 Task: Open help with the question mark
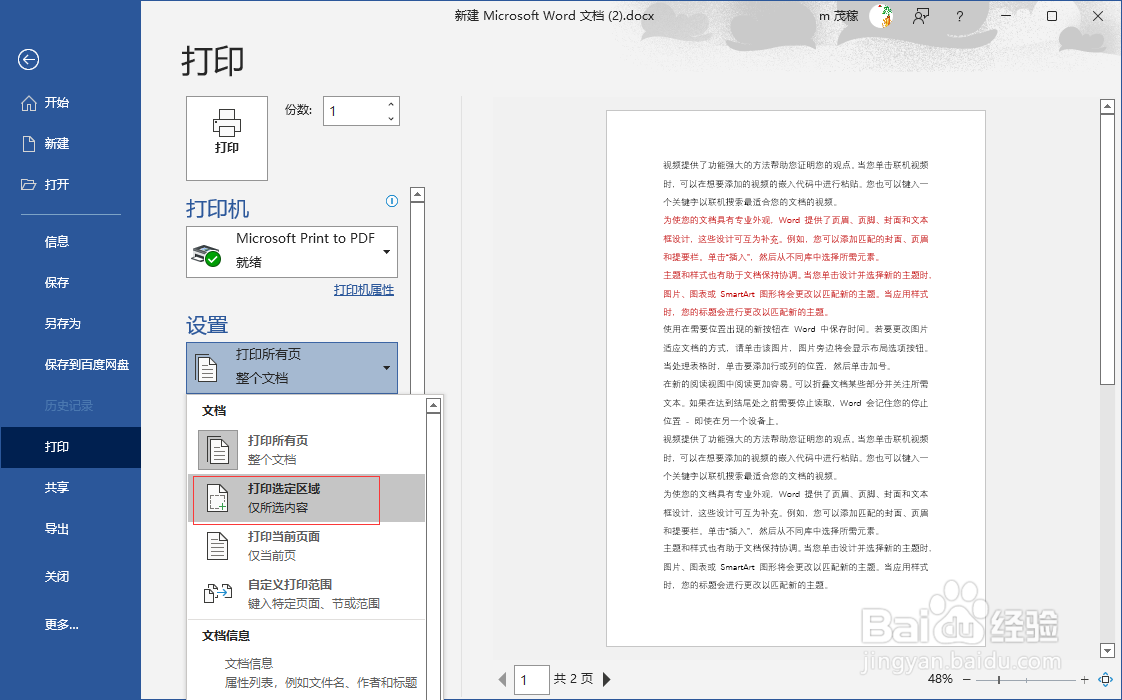[960, 16]
